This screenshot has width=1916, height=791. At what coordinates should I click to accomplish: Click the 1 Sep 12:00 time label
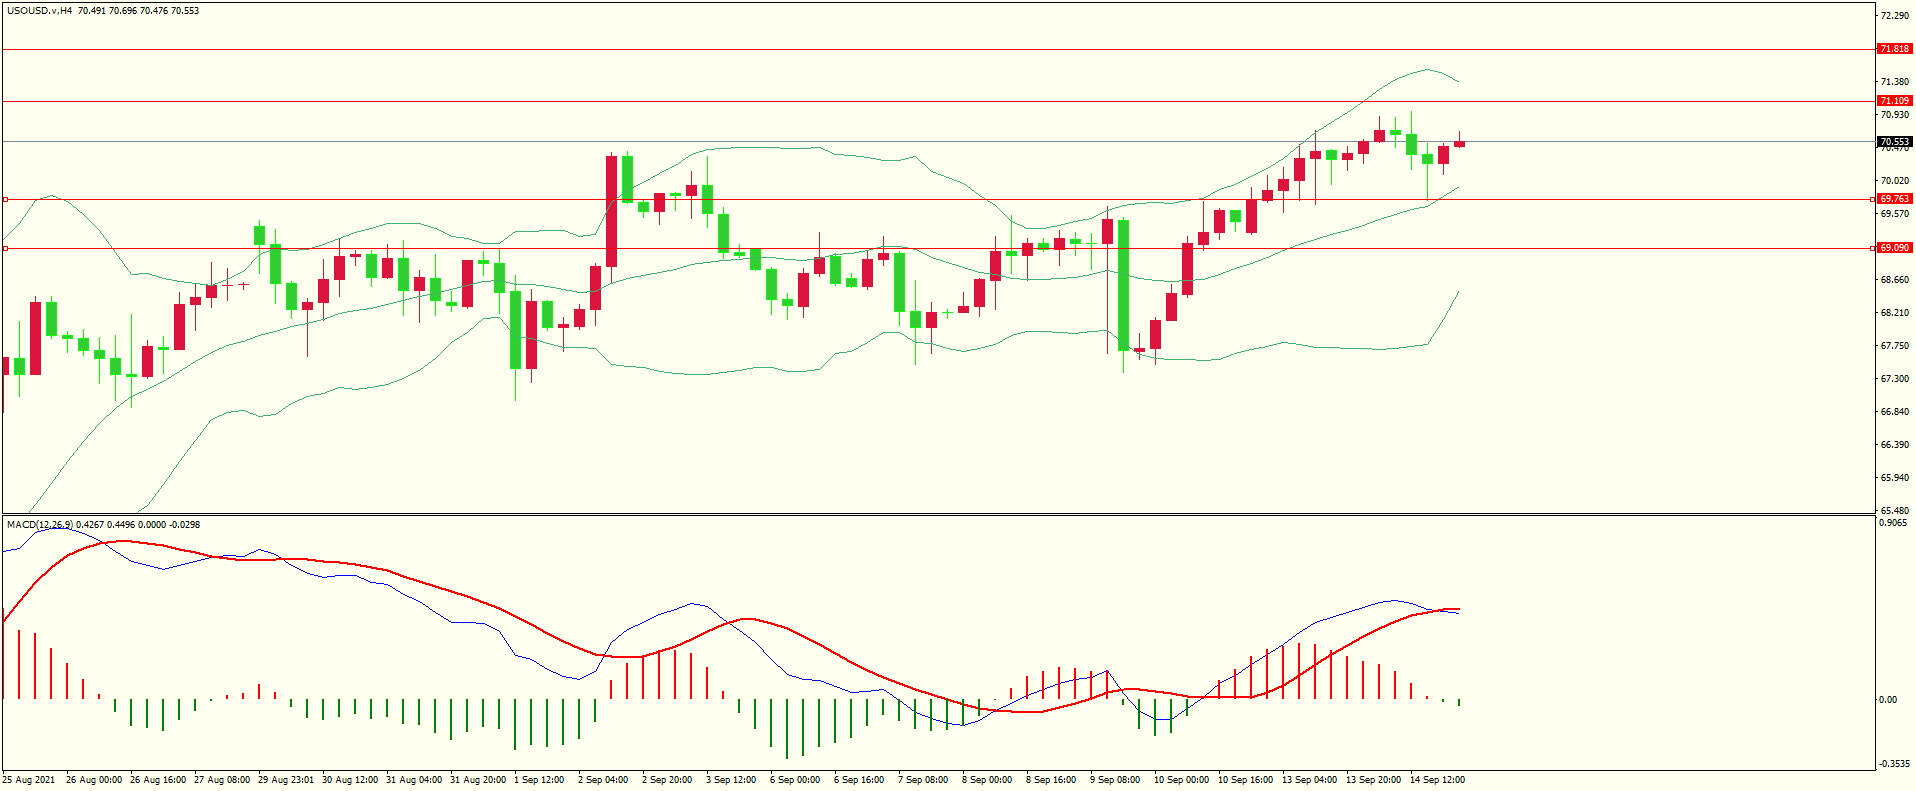tap(539, 780)
